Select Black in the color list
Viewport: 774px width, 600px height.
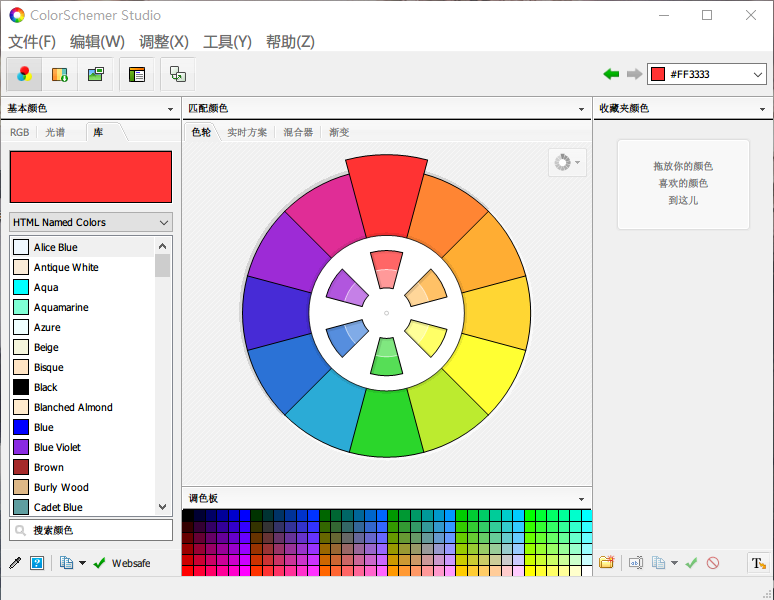[82, 387]
